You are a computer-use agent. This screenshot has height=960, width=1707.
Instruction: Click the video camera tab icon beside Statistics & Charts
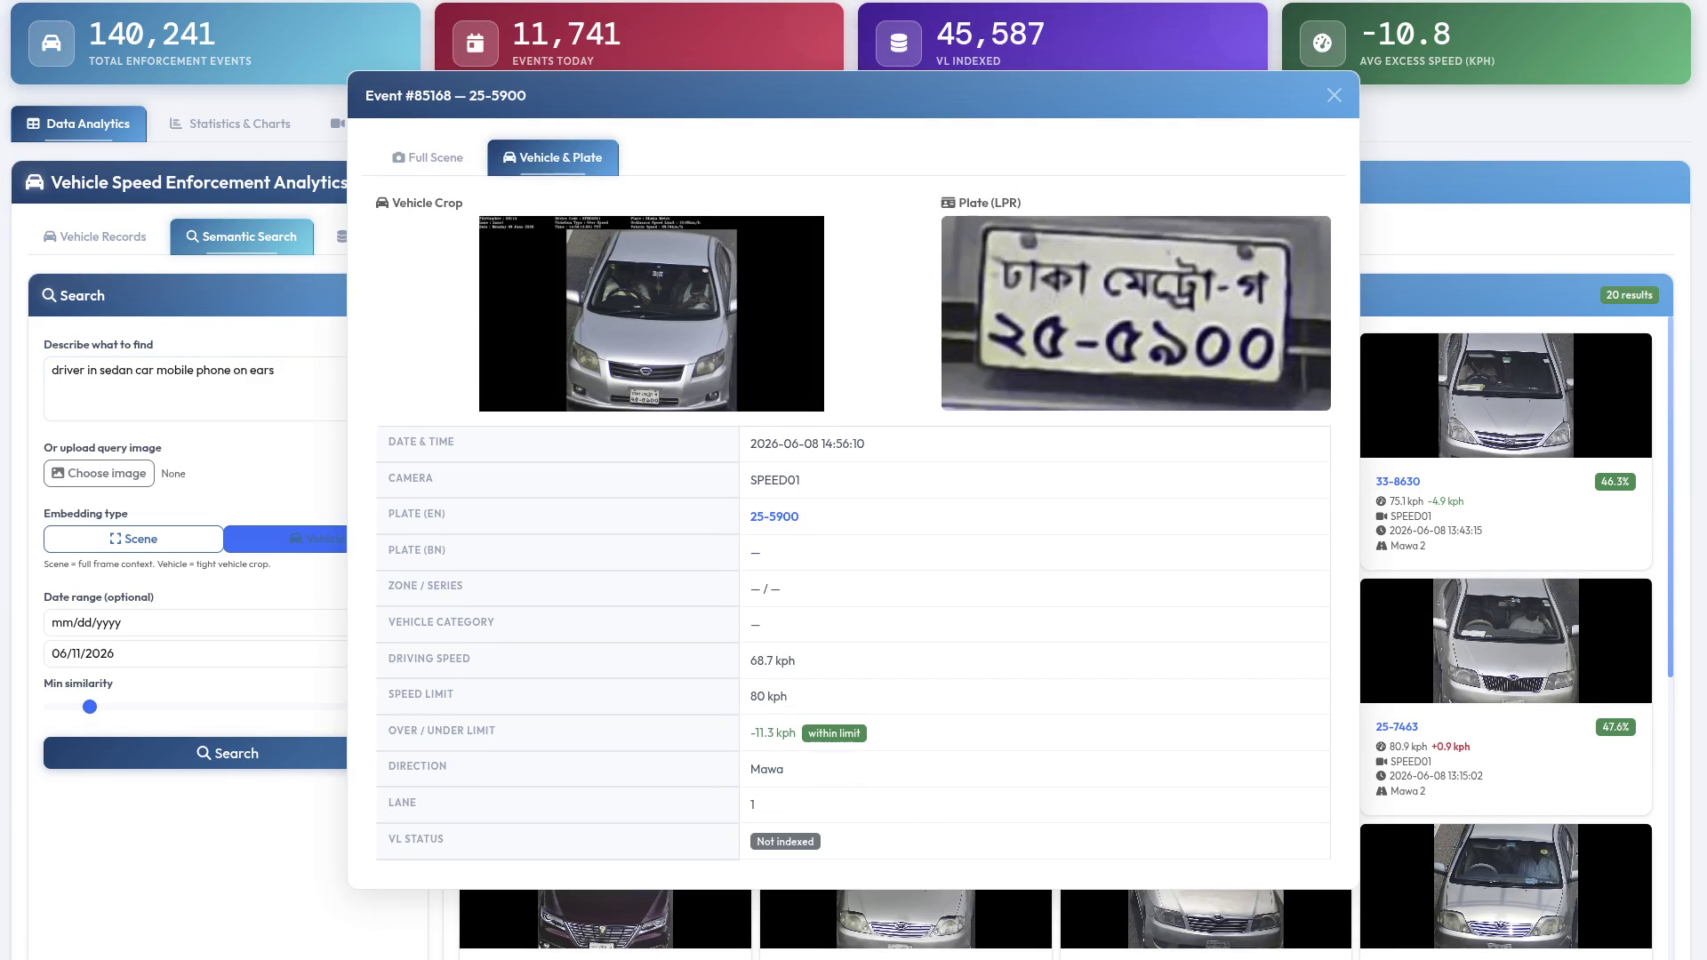(x=337, y=124)
